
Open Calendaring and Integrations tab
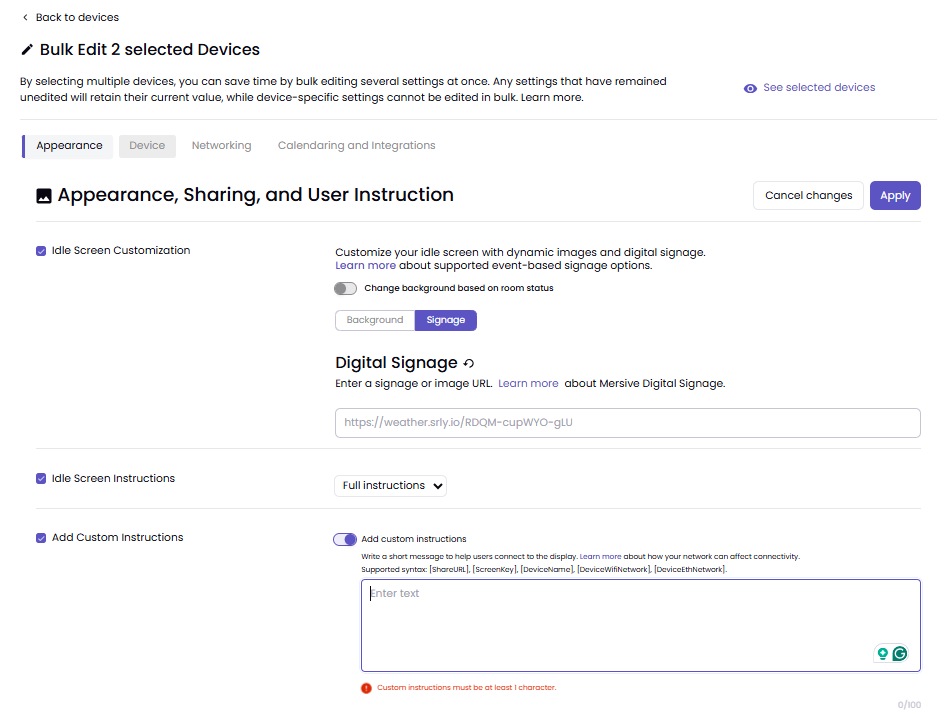pos(356,146)
